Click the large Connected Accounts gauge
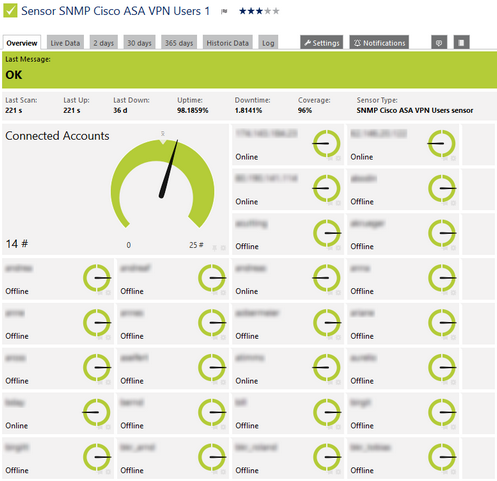Image resolution: width=497 pixels, height=481 pixels. click(x=162, y=184)
